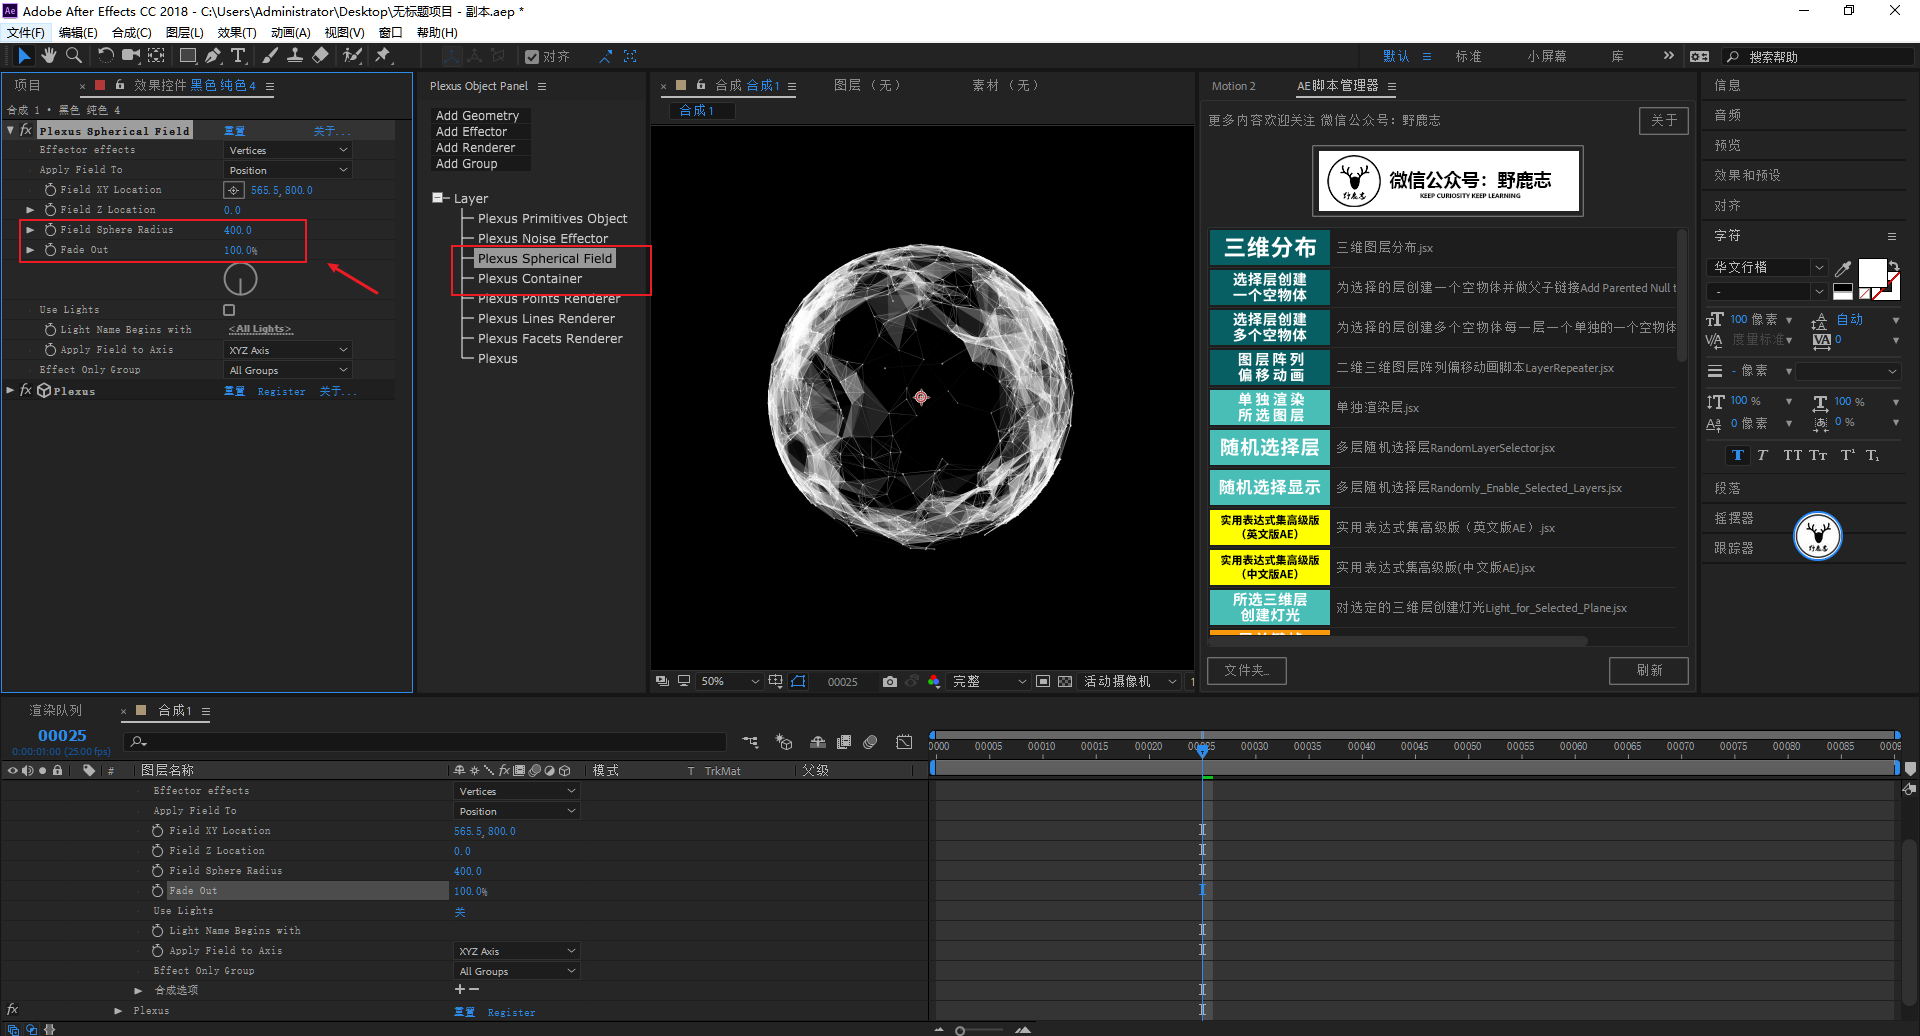1920x1036 pixels.
Task: Open the 文件(F) menu
Action: (x=25, y=33)
